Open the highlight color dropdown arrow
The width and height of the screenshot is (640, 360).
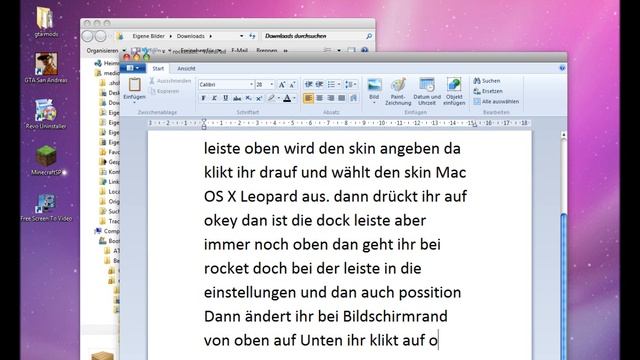point(278,98)
